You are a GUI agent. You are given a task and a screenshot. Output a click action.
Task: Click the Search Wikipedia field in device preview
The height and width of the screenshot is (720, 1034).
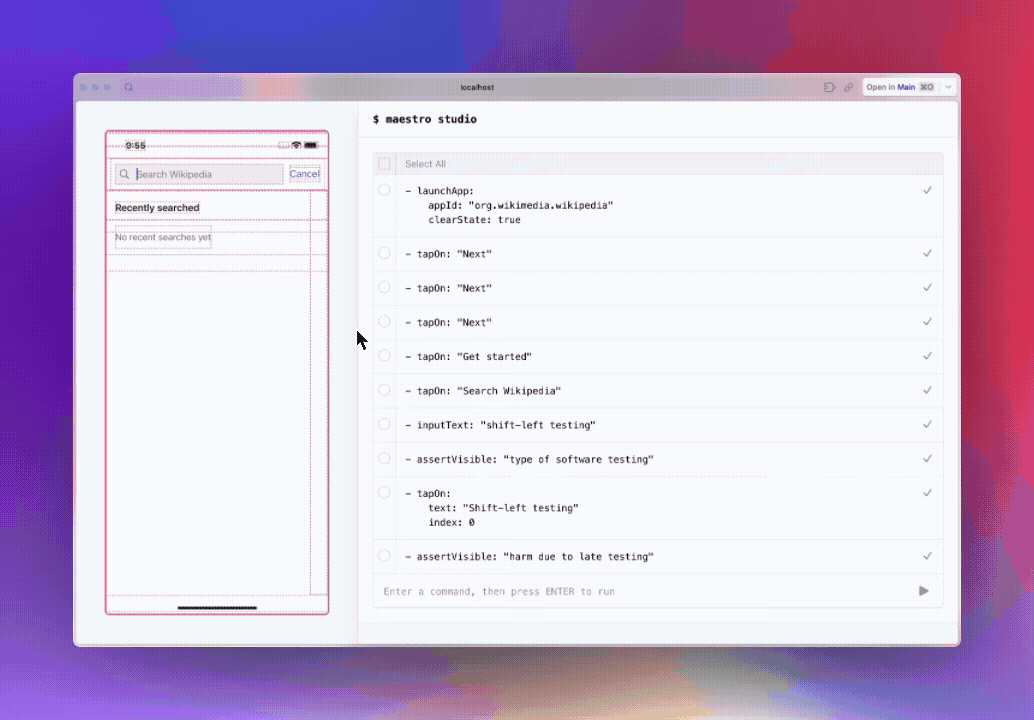pyautogui.click(x=199, y=174)
